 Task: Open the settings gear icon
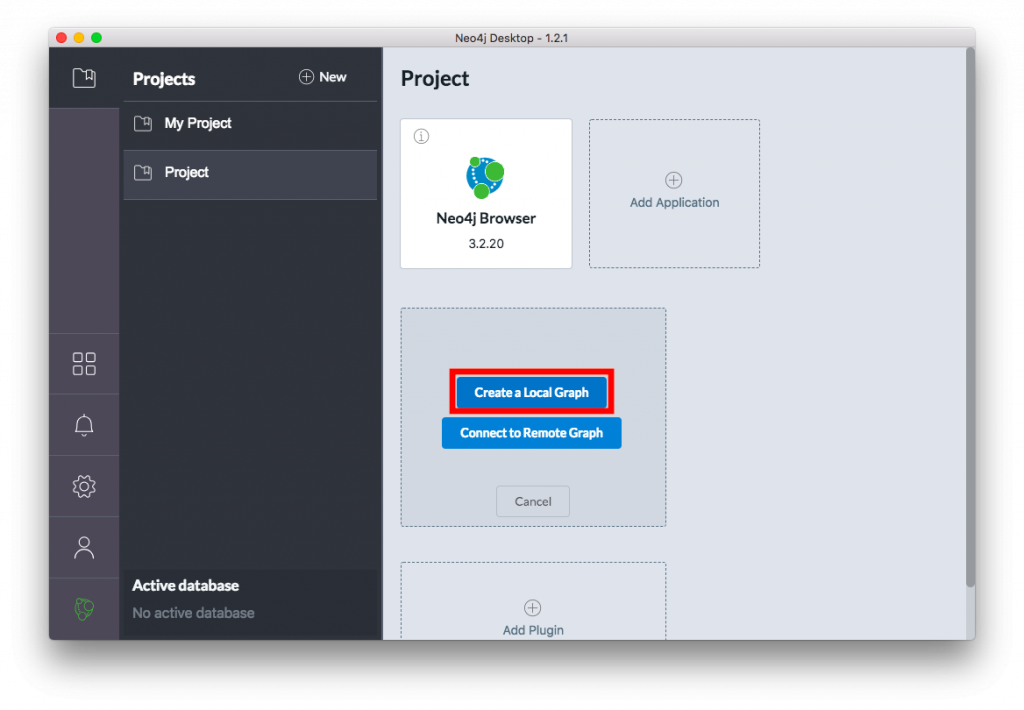point(84,487)
